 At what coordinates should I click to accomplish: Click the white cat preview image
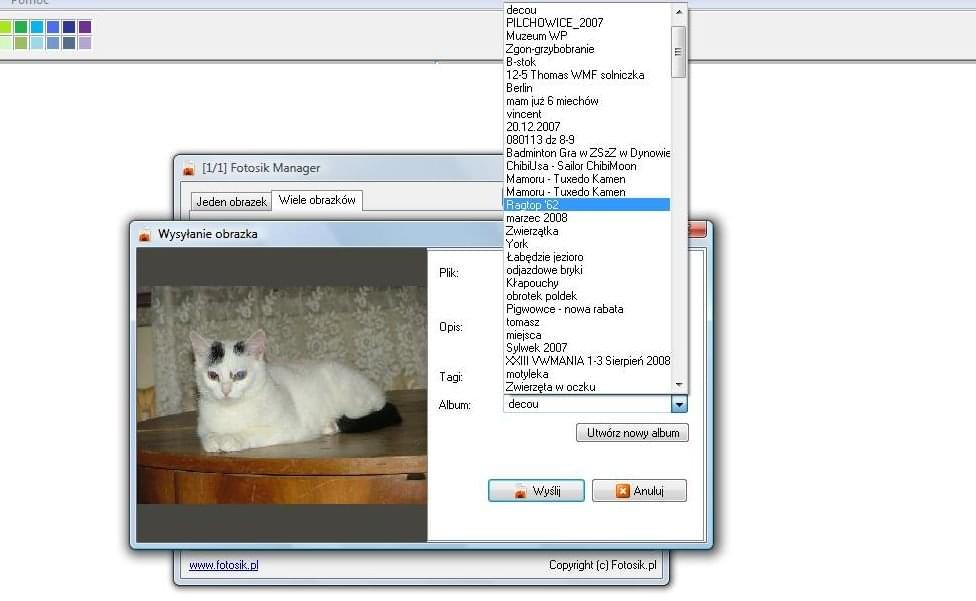point(282,394)
